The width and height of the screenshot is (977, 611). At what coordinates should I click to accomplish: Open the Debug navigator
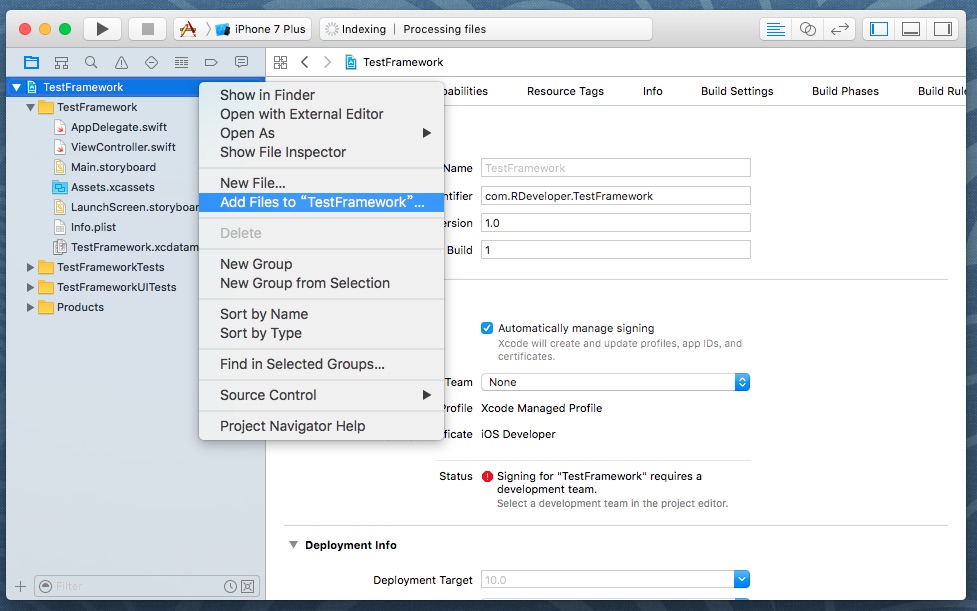pos(181,62)
